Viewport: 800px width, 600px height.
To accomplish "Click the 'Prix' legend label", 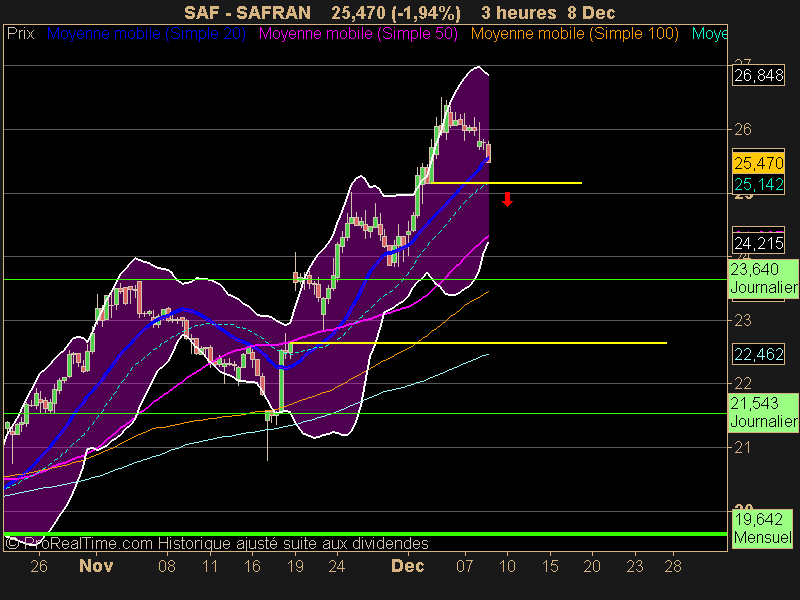I will [x=20, y=34].
